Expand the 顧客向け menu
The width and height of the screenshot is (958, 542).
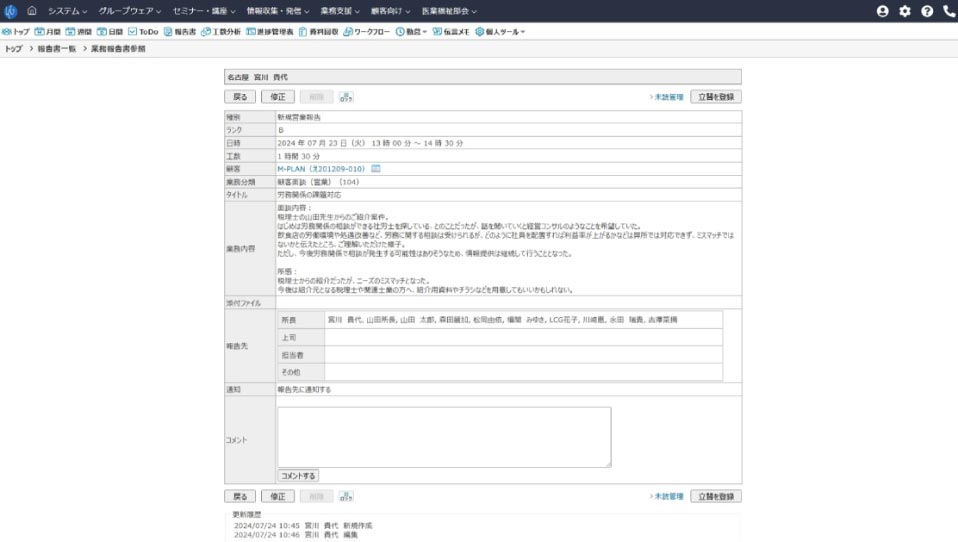(390, 11)
